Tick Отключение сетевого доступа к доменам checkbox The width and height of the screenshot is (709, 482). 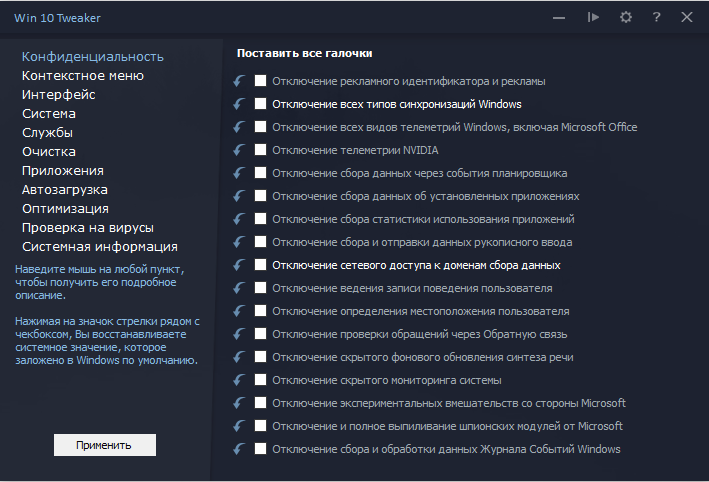click(x=261, y=265)
